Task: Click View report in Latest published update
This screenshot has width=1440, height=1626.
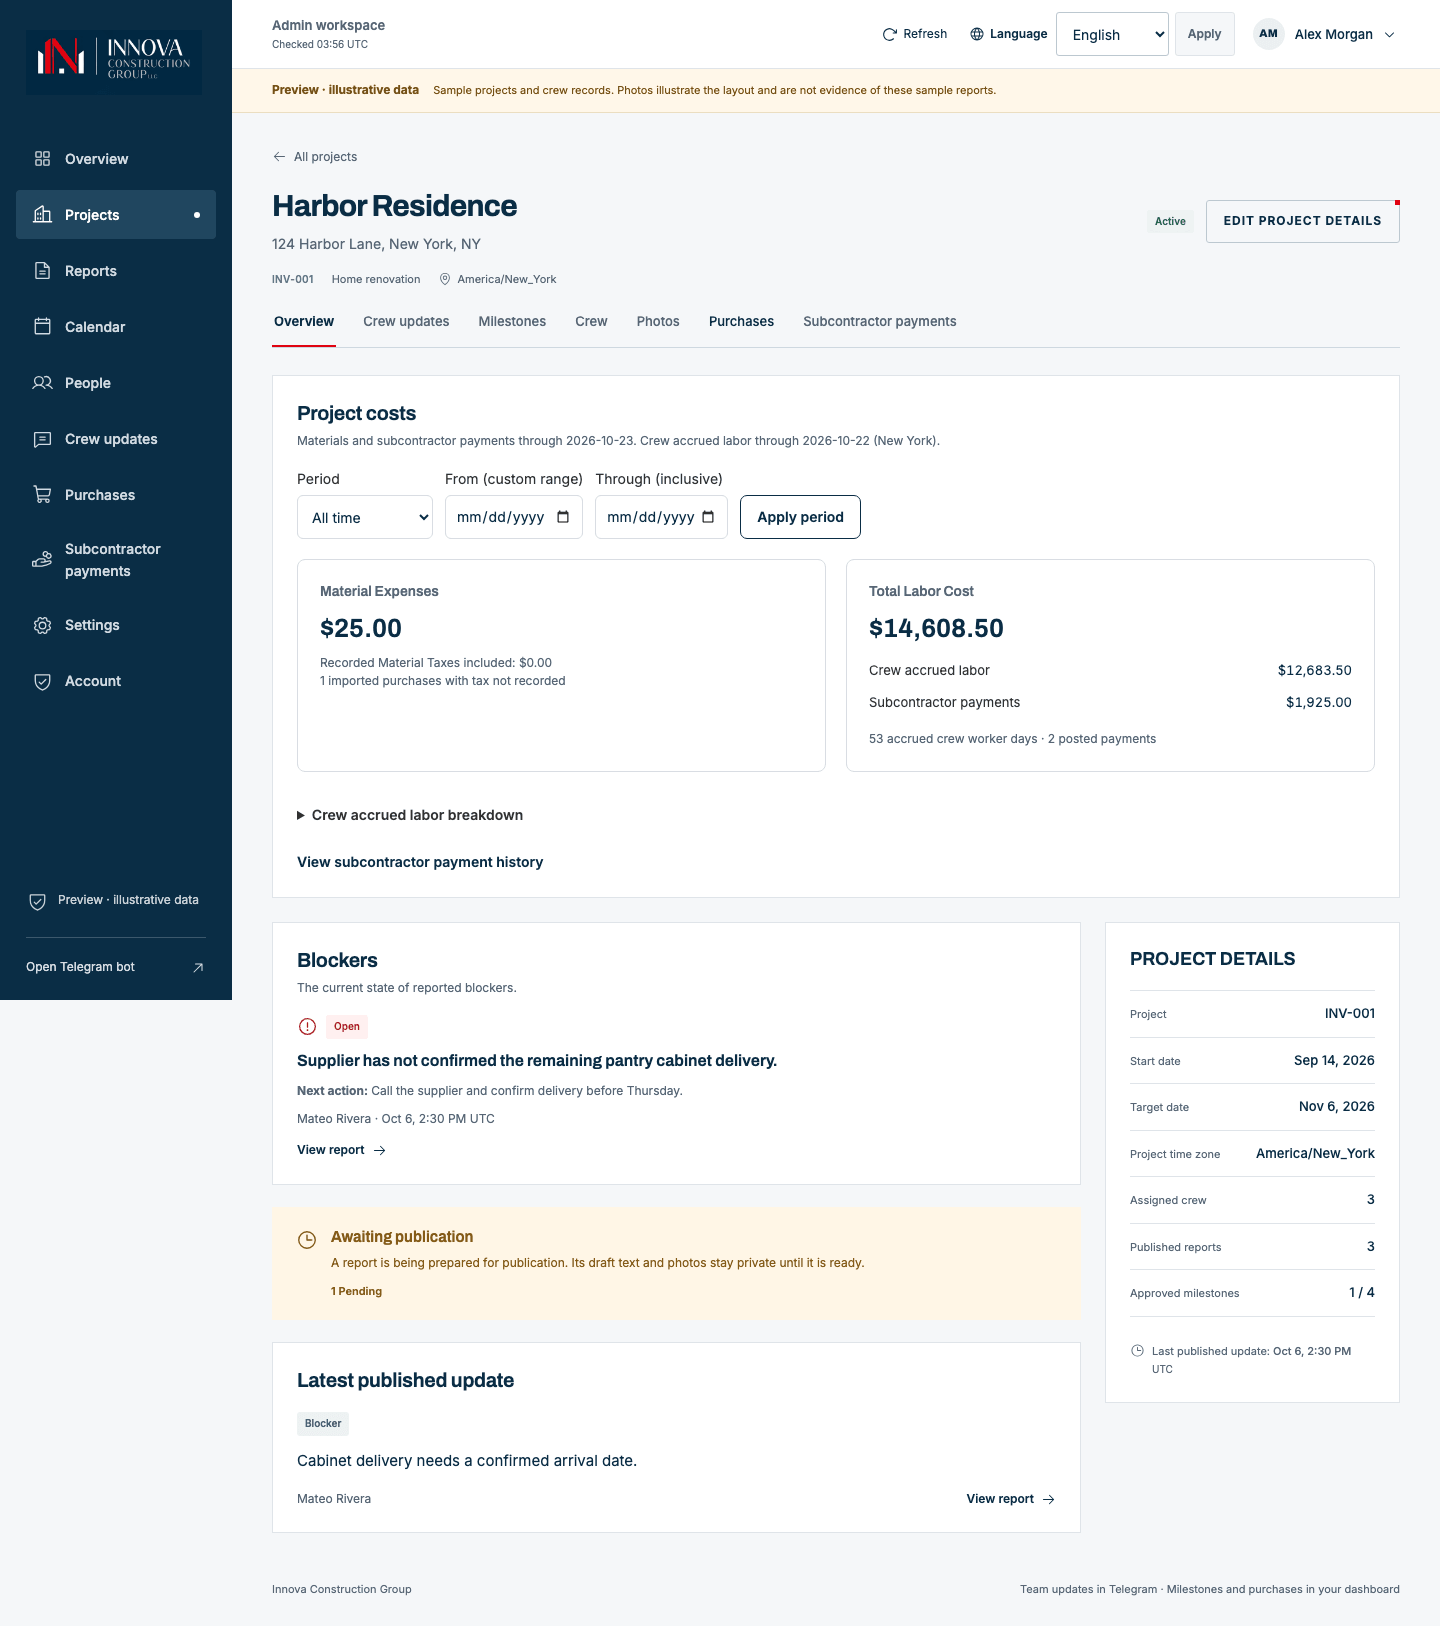Action: [x=1011, y=1499]
